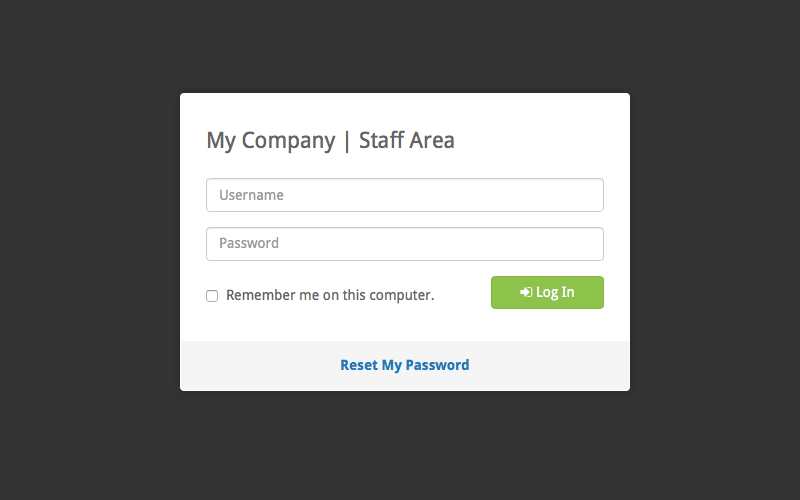Image resolution: width=800 pixels, height=500 pixels.
Task: Select the 'Username' placeholder text
Action: [x=251, y=195]
